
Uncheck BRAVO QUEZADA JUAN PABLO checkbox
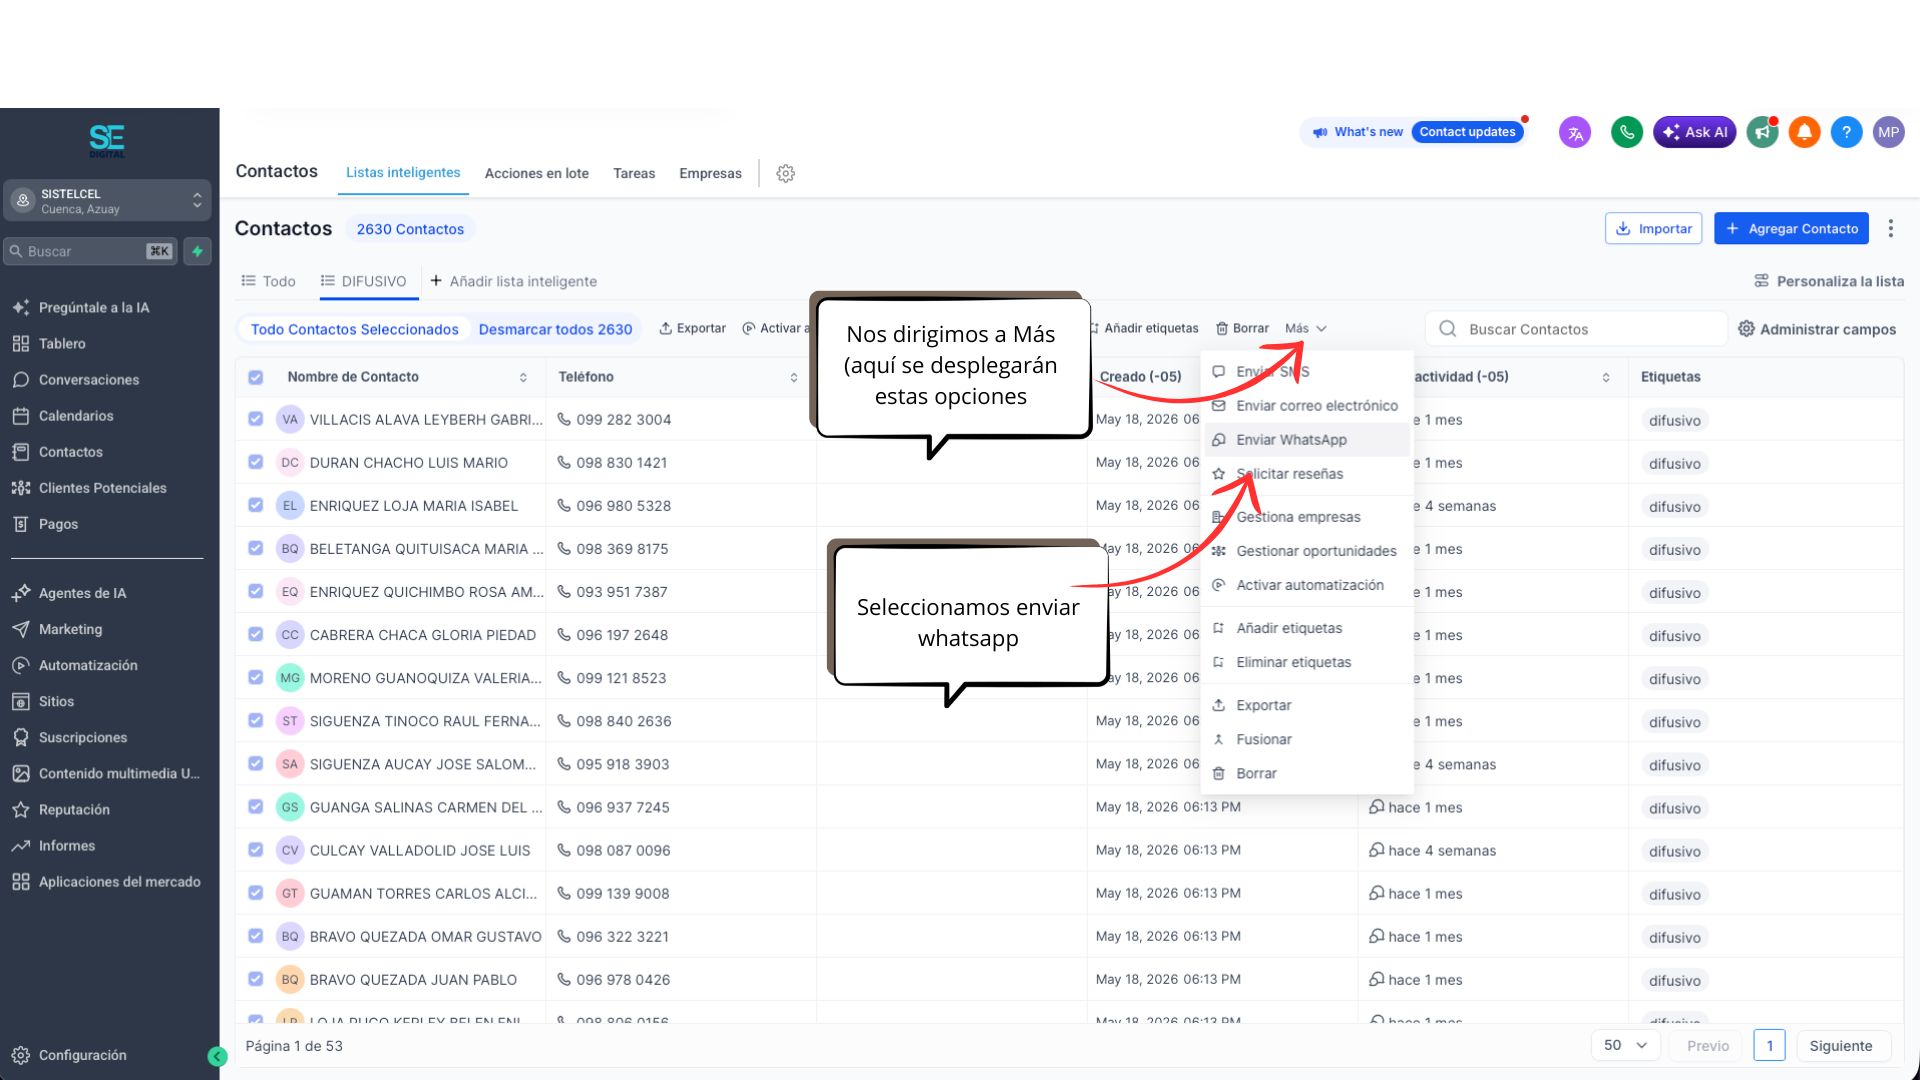[x=256, y=980]
